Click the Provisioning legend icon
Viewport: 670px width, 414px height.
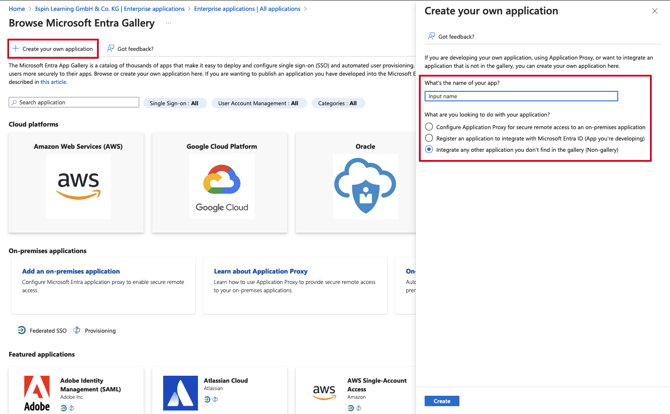point(77,330)
